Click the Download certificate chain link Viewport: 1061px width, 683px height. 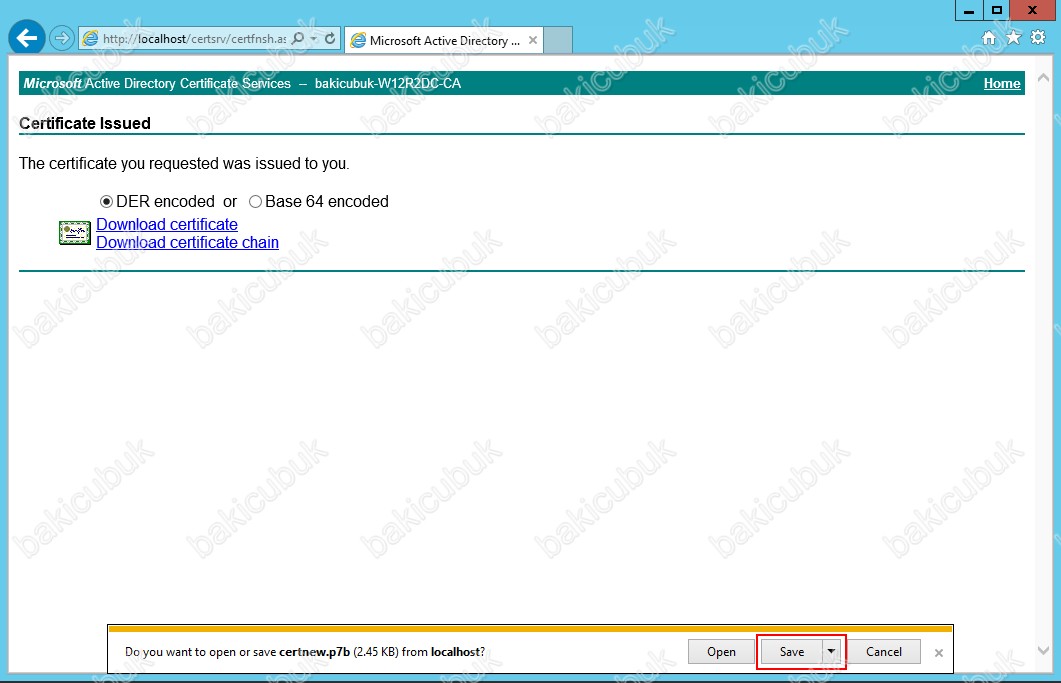point(187,242)
